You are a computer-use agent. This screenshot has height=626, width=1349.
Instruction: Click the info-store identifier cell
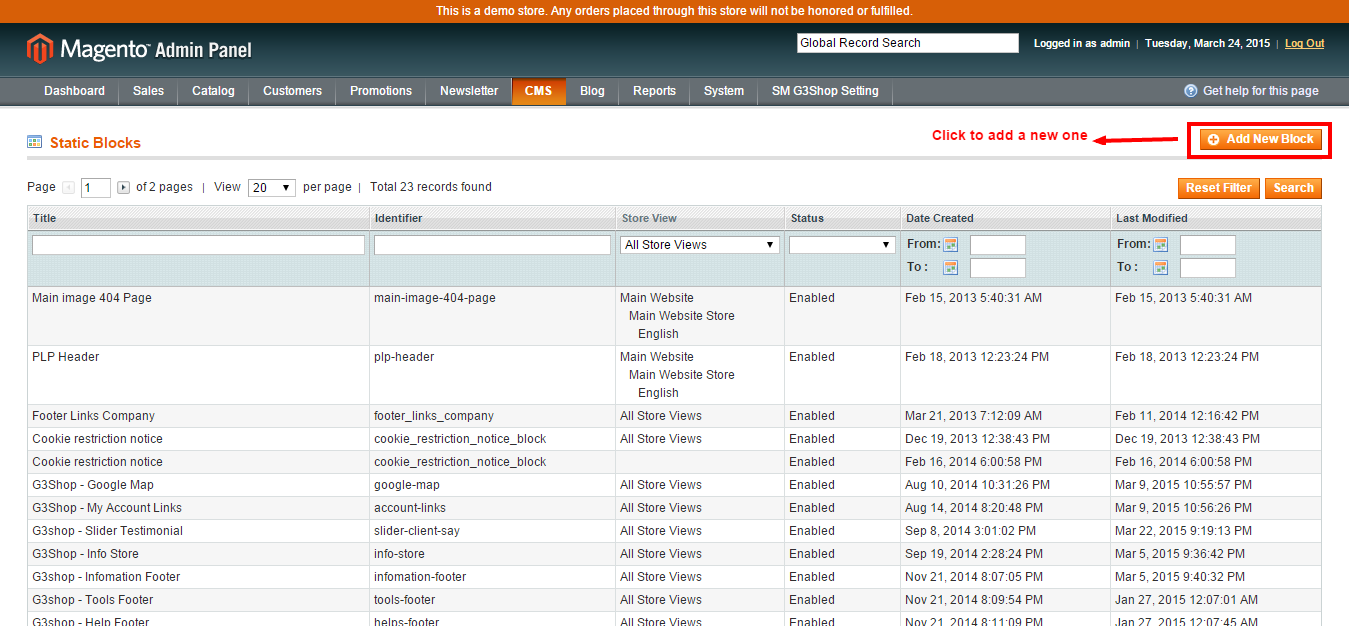pos(493,554)
